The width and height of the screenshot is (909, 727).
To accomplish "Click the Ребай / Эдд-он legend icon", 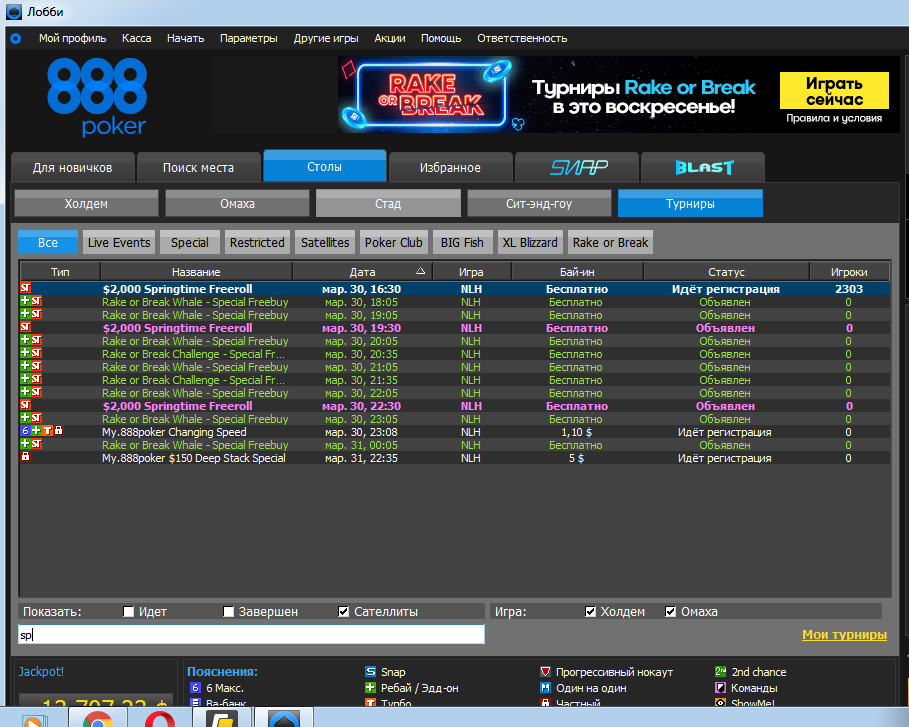I will pos(370,688).
